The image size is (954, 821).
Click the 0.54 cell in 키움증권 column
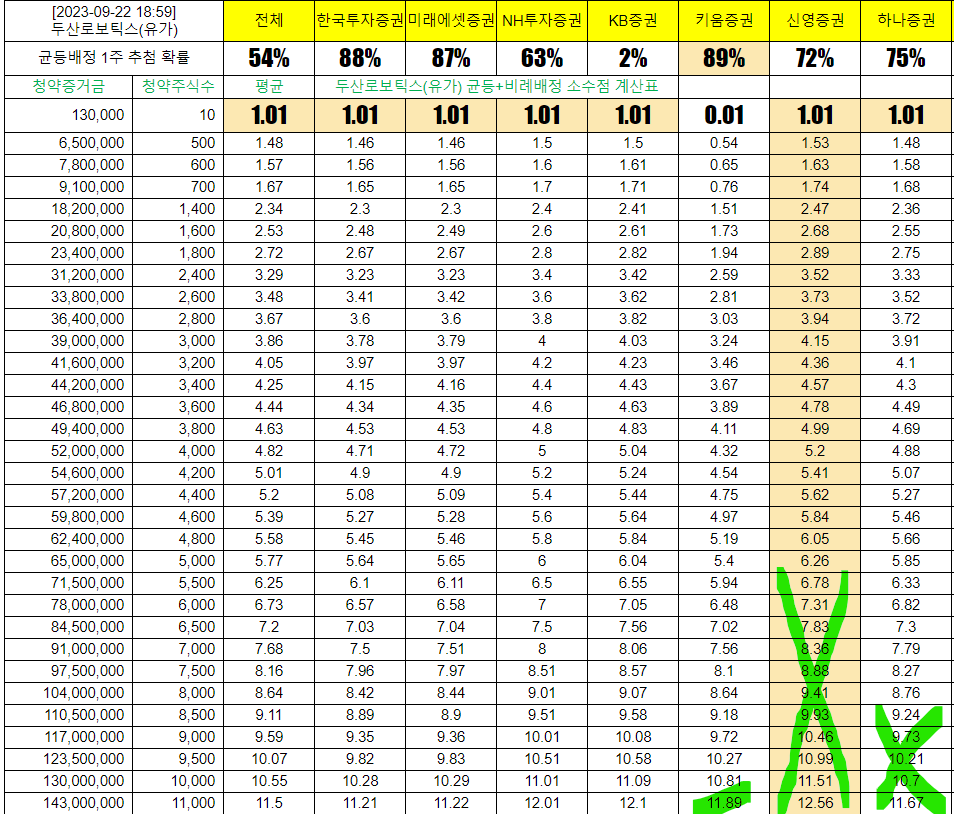(724, 143)
